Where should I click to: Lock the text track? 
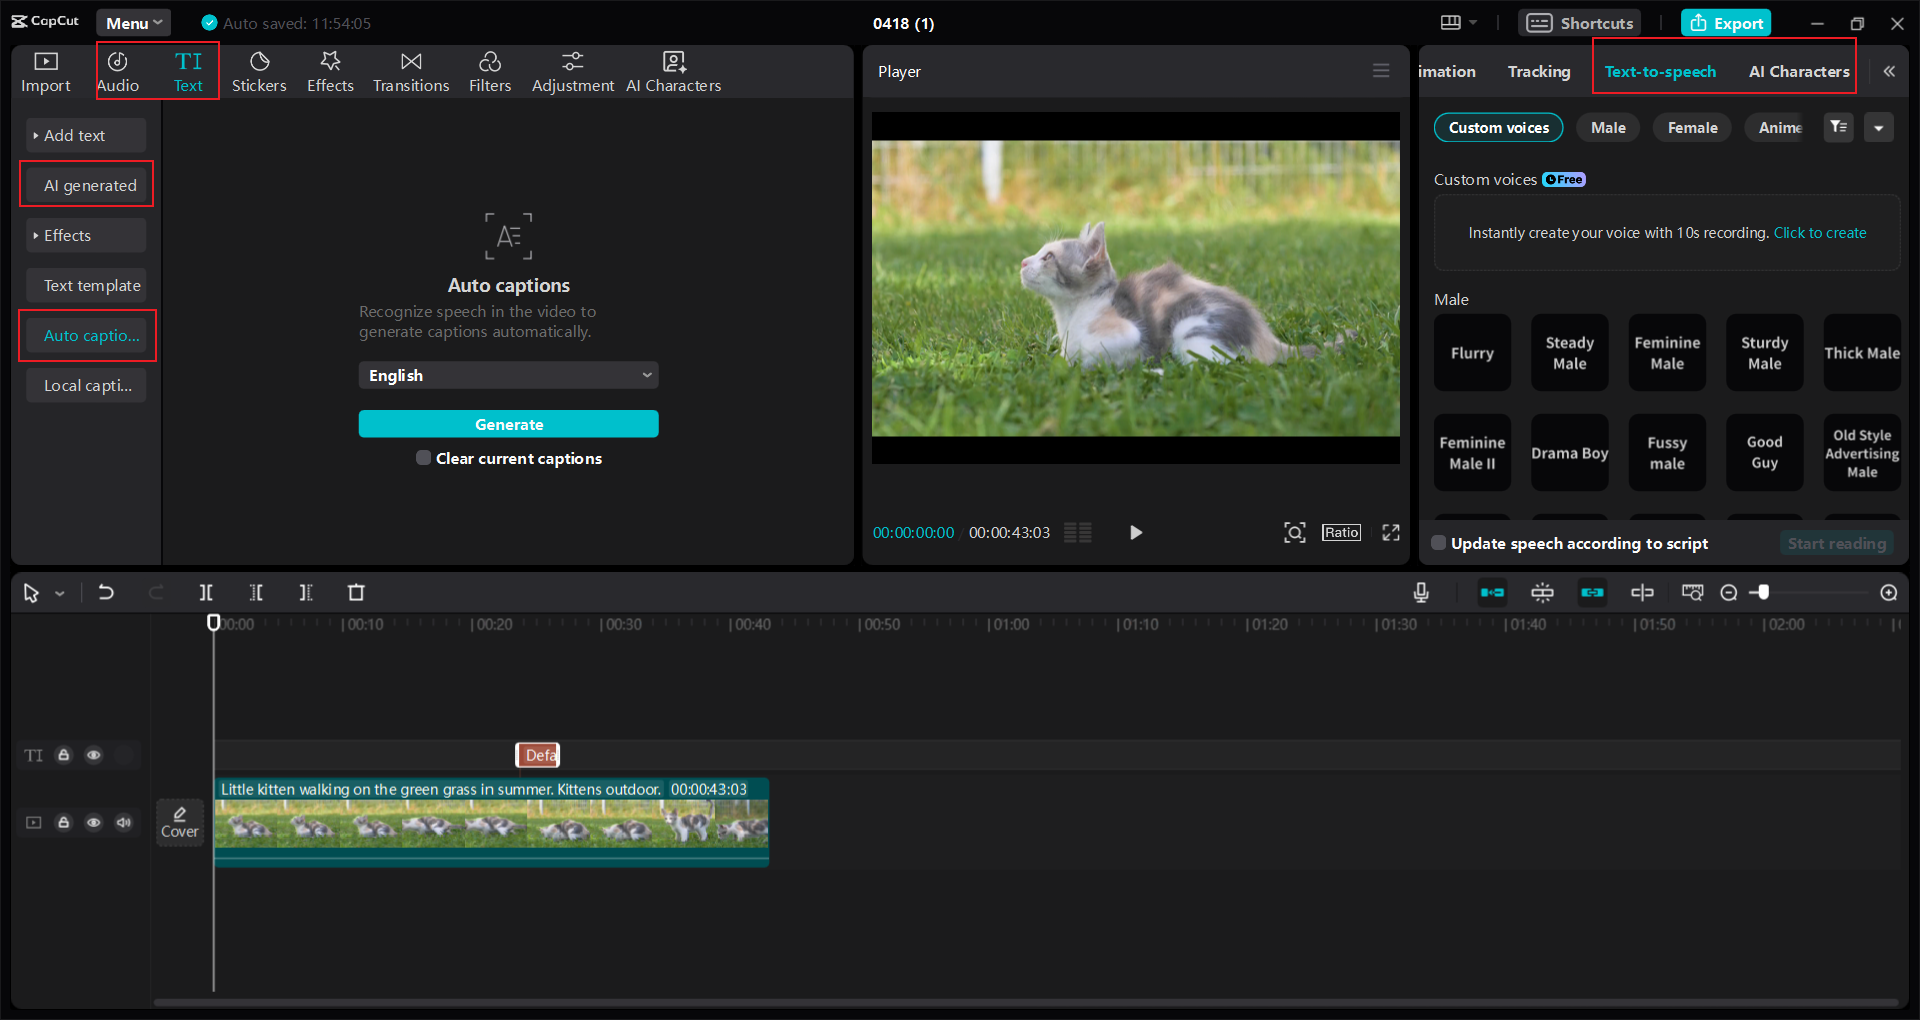click(64, 755)
